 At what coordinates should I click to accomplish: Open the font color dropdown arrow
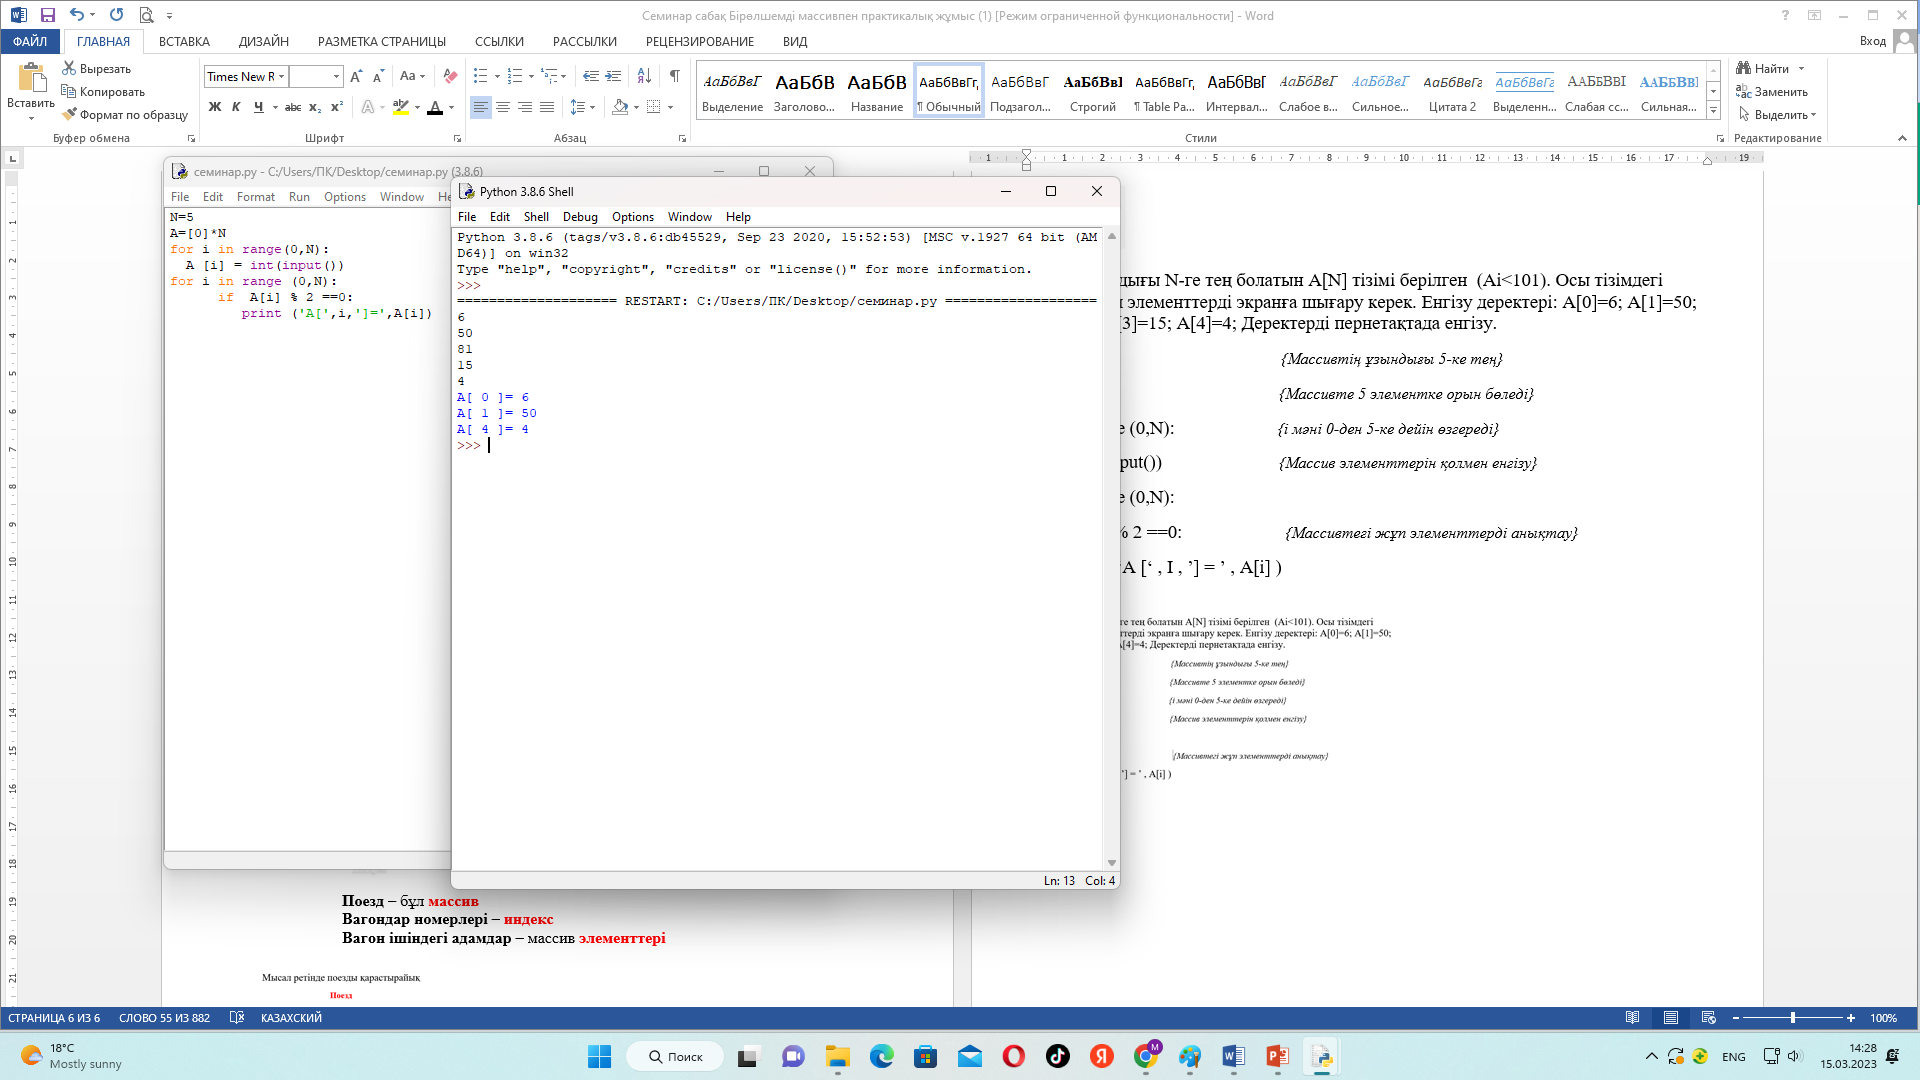(452, 107)
